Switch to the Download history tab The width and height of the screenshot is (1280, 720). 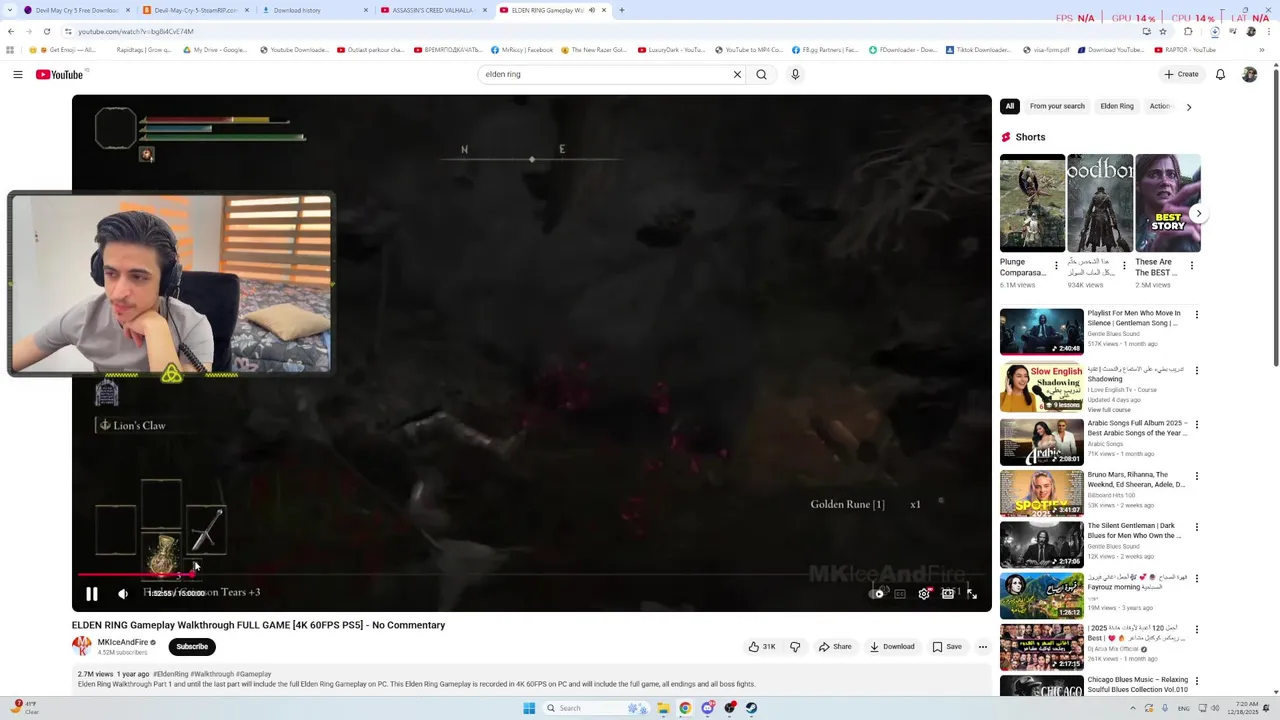point(315,10)
